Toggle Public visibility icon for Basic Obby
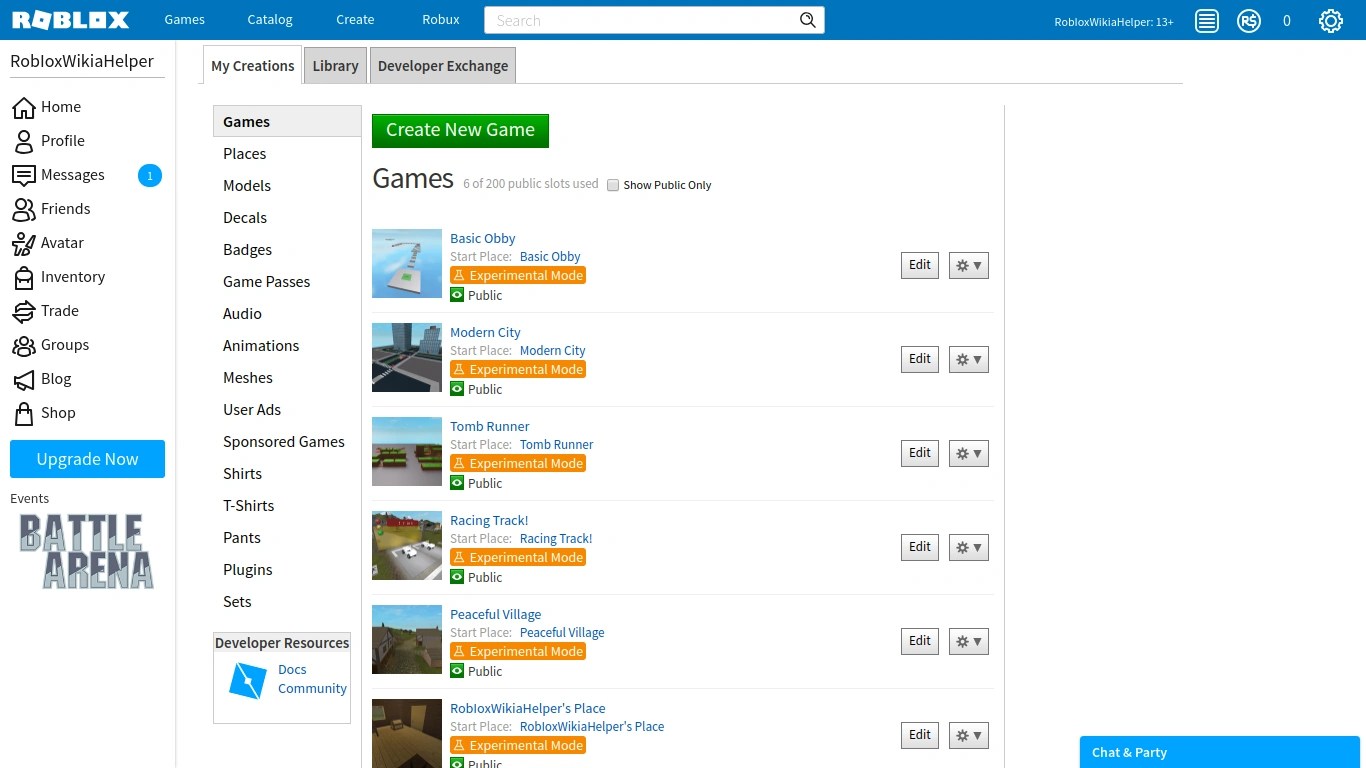This screenshot has width=1366, height=768. coord(457,295)
